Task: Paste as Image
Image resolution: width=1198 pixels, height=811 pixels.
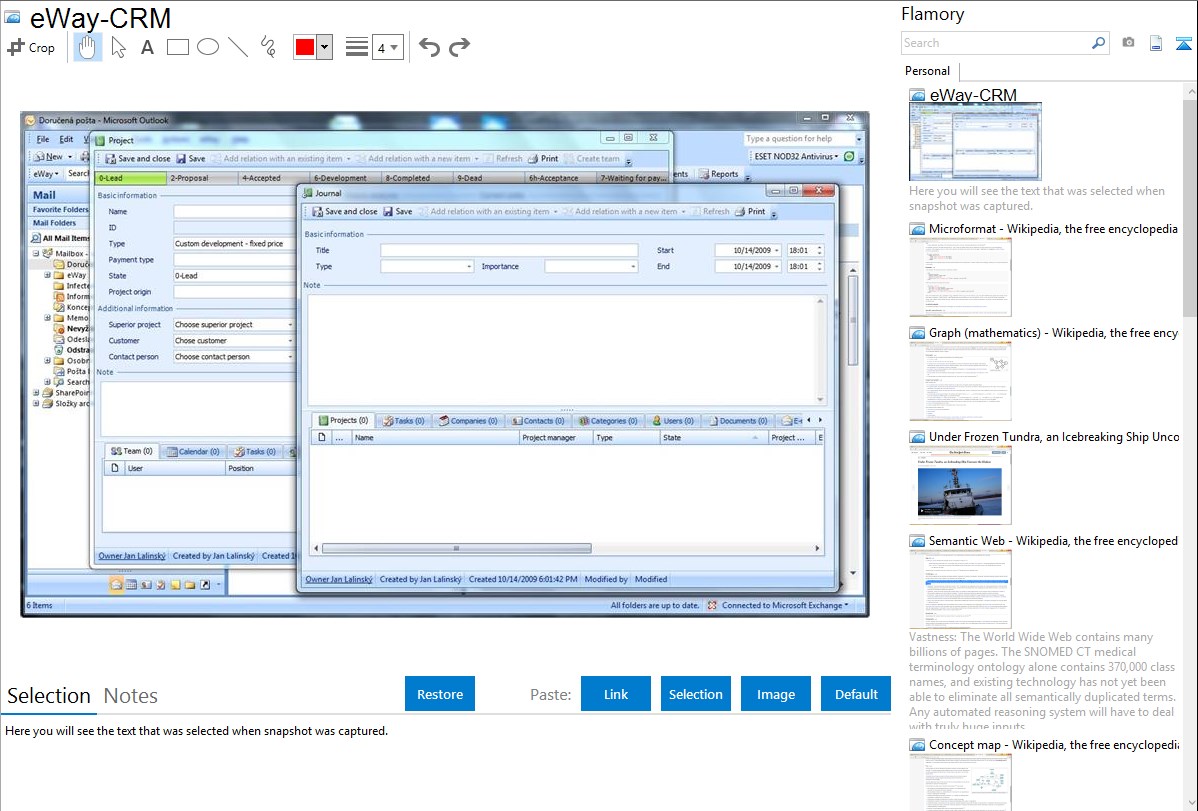Action: coord(775,694)
